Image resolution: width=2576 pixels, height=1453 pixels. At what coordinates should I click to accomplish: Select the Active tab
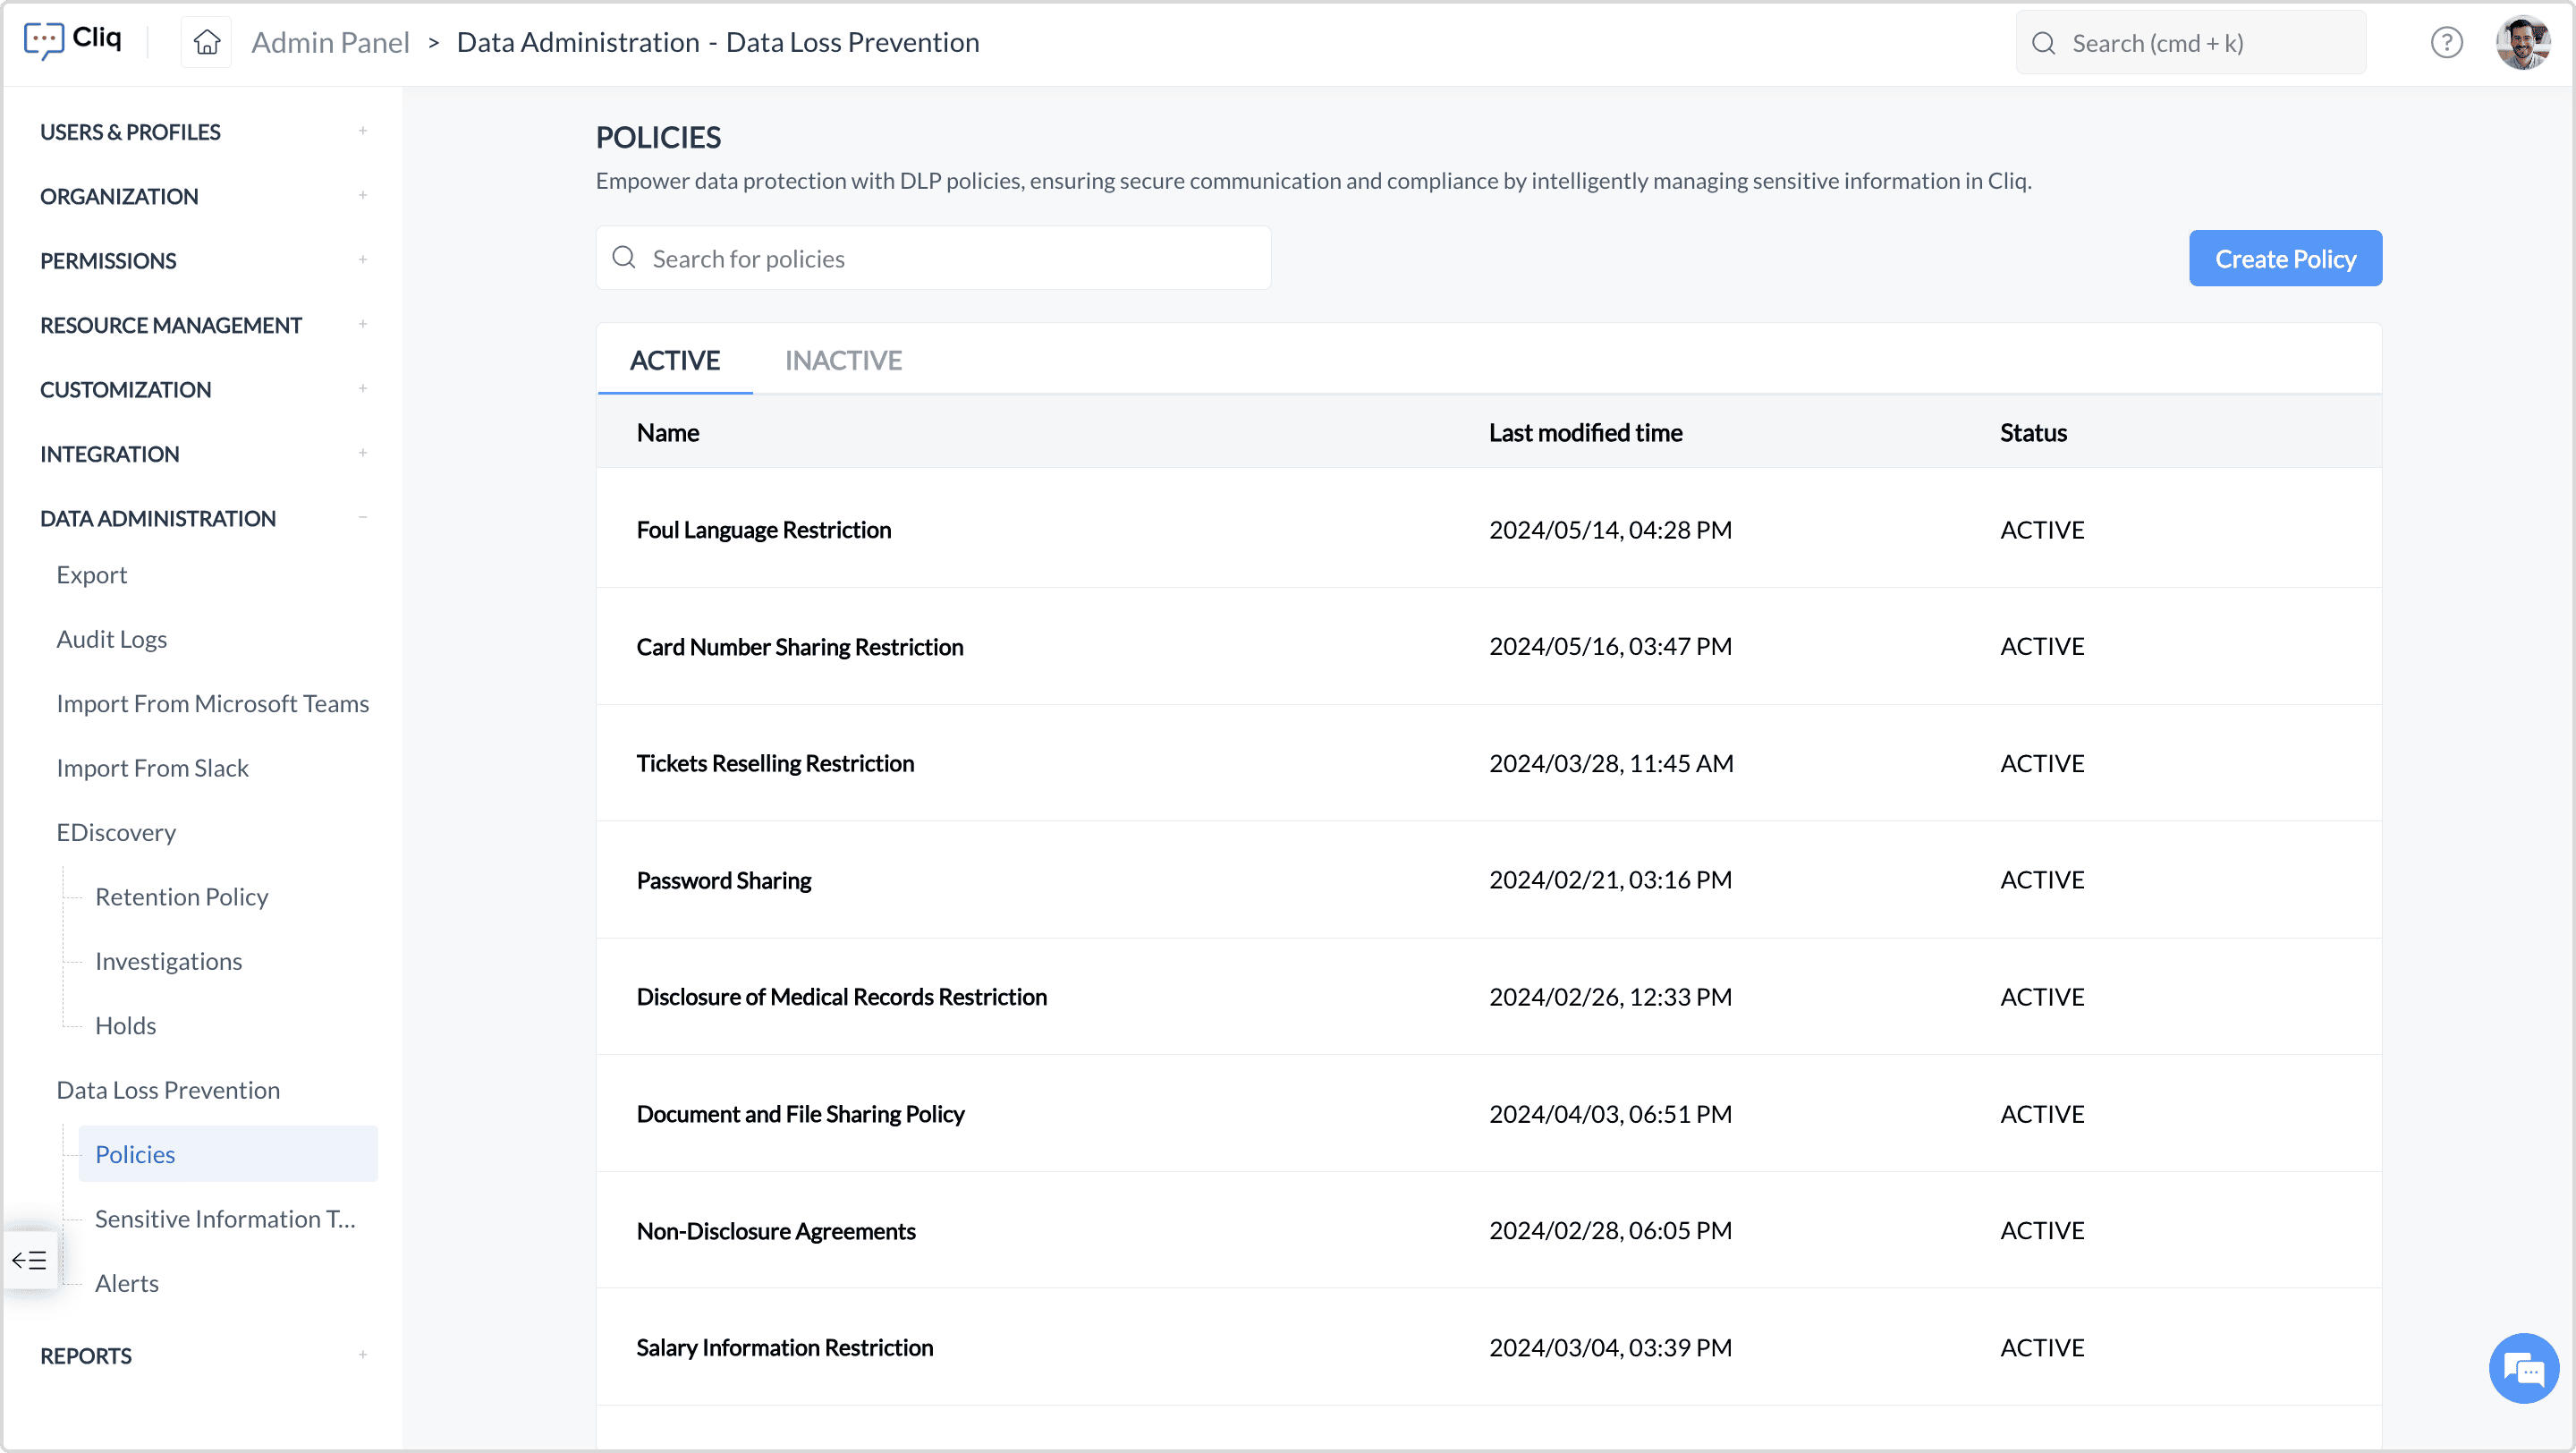coord(675,360)
